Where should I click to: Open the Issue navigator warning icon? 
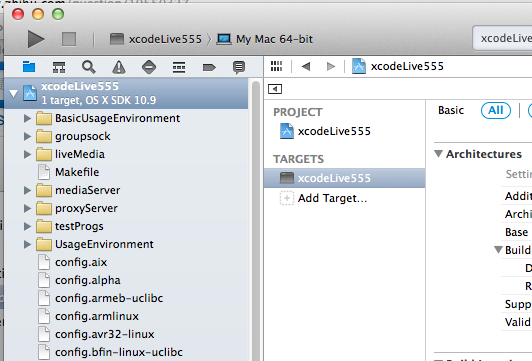pyautogui.click(x=119, y=67)
